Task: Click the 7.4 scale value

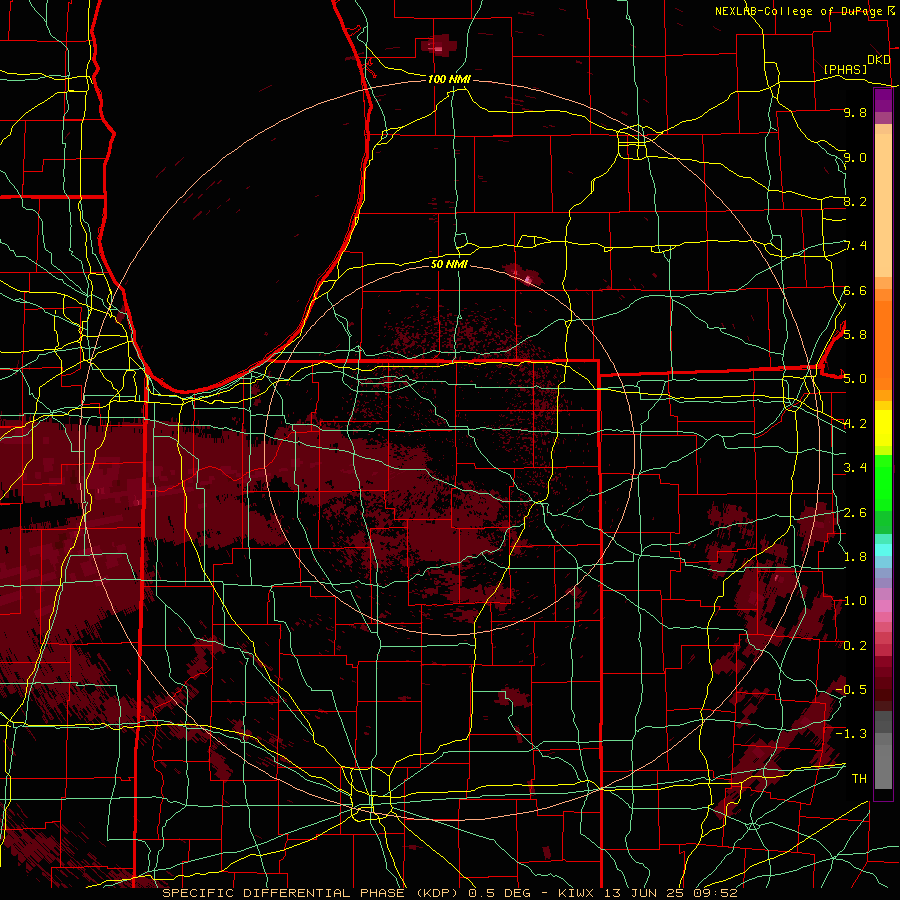Action: [855, 246]
